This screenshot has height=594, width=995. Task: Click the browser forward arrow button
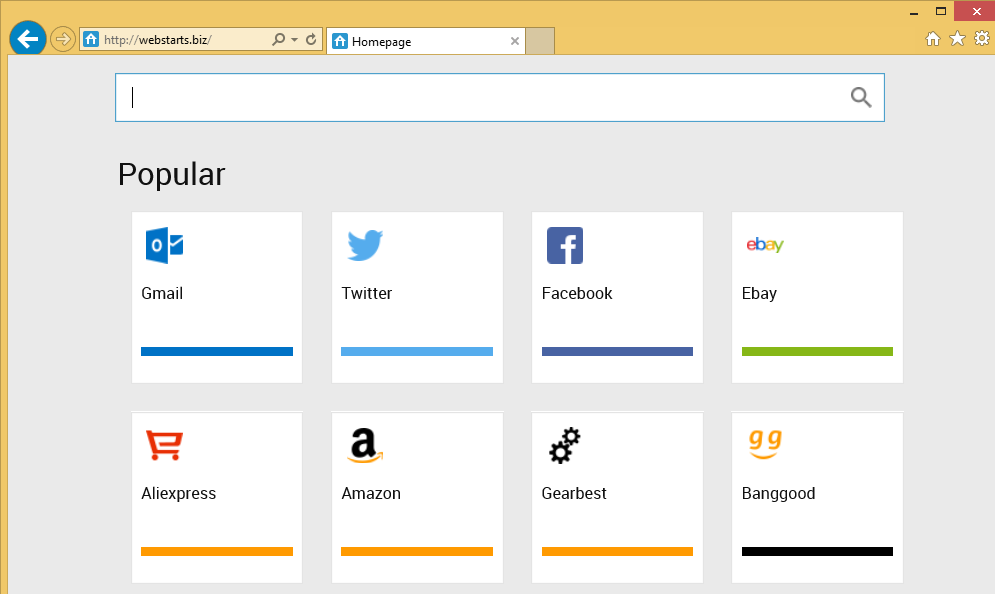click(63, 40)
